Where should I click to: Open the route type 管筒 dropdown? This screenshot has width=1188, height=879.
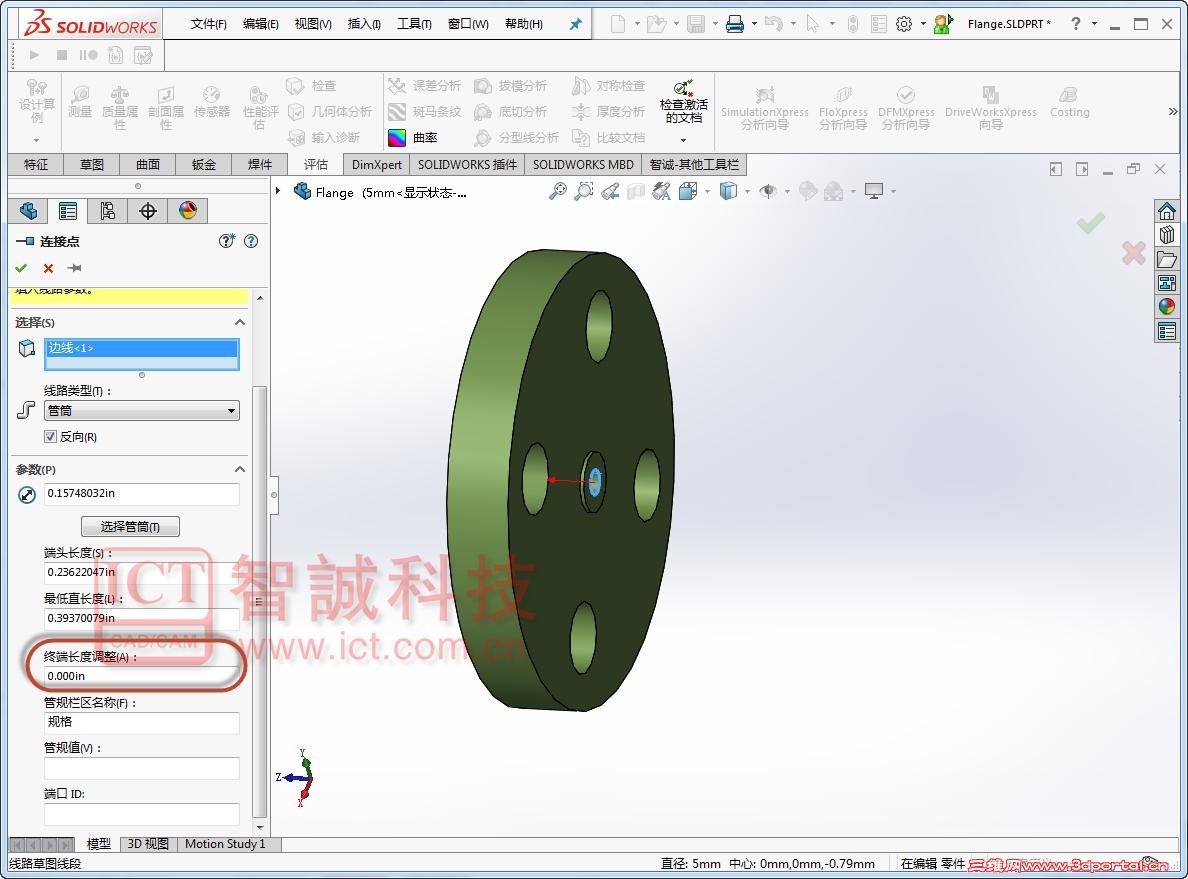click(x=142, y=411)
